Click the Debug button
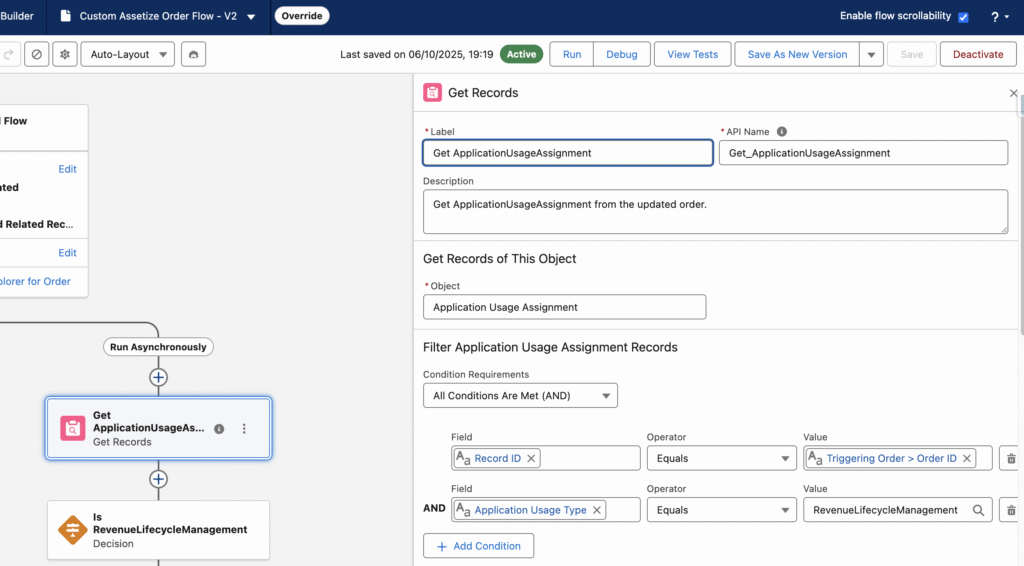This screenshot has width=1024, height=566. coord(621,54)
